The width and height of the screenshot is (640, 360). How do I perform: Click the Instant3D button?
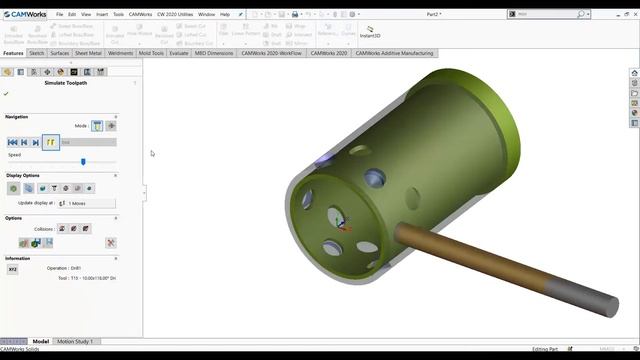click(370, 32)
